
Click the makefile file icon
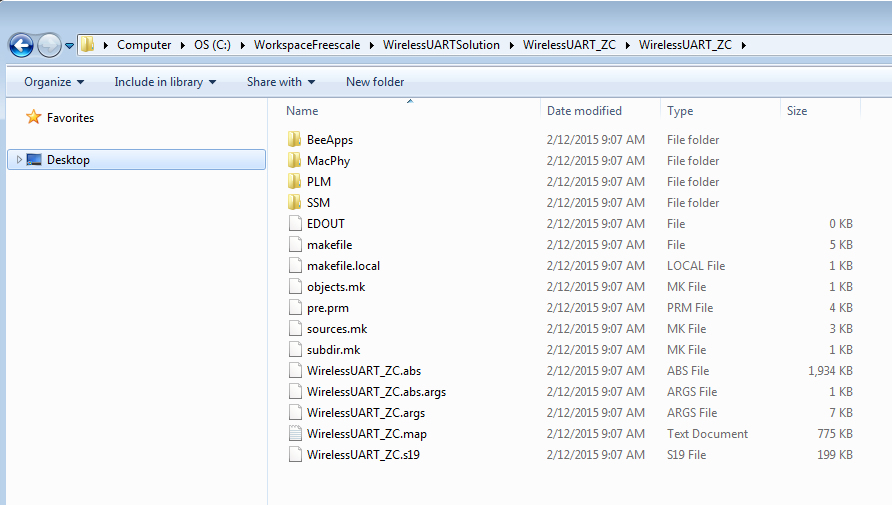pyautogui.click(x=295, y=245)
